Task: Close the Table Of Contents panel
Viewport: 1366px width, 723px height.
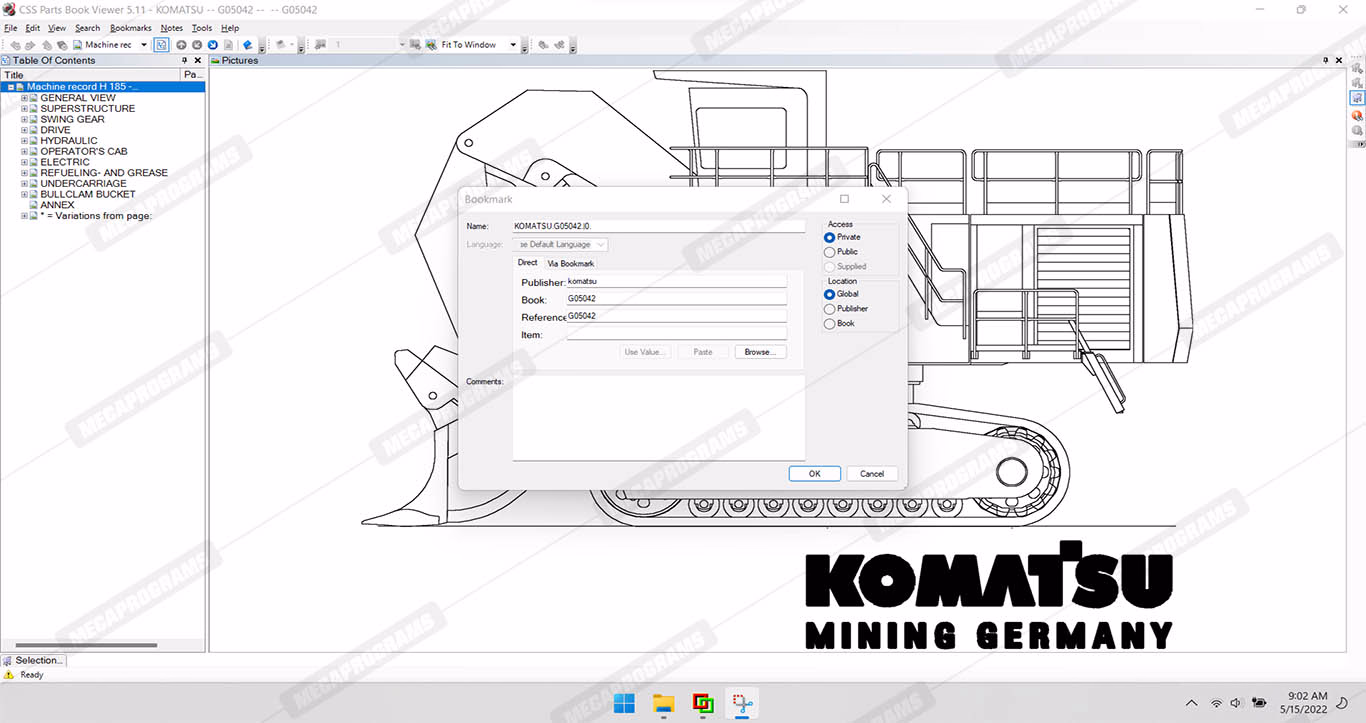Action: [x=197, y=61]
